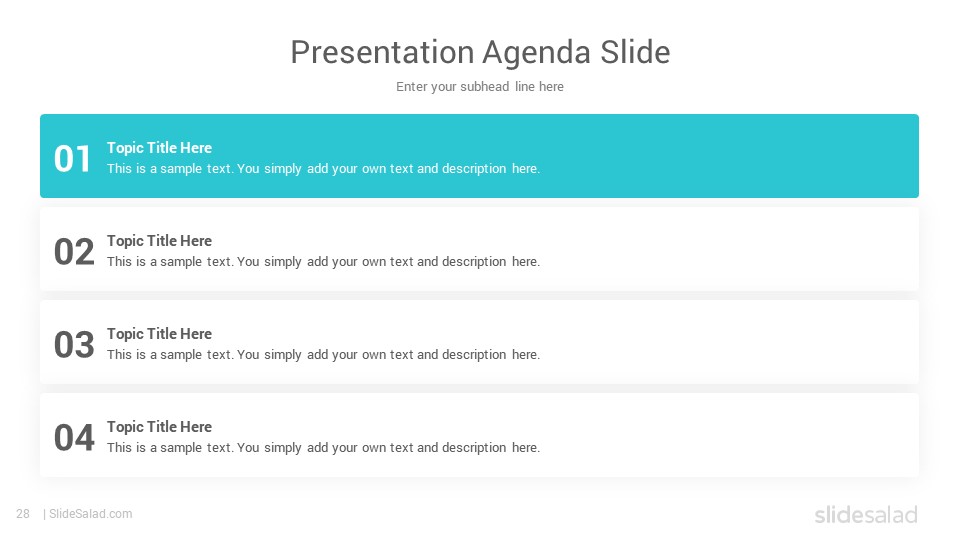Click the slidesalad logo in the corner

click(x=866, y=515)
